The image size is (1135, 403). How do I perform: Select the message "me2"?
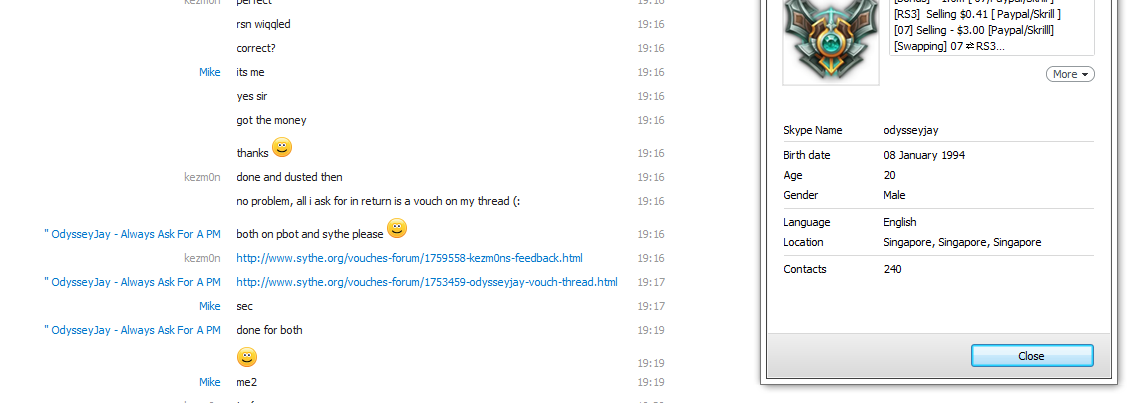(x=247, y=382)
